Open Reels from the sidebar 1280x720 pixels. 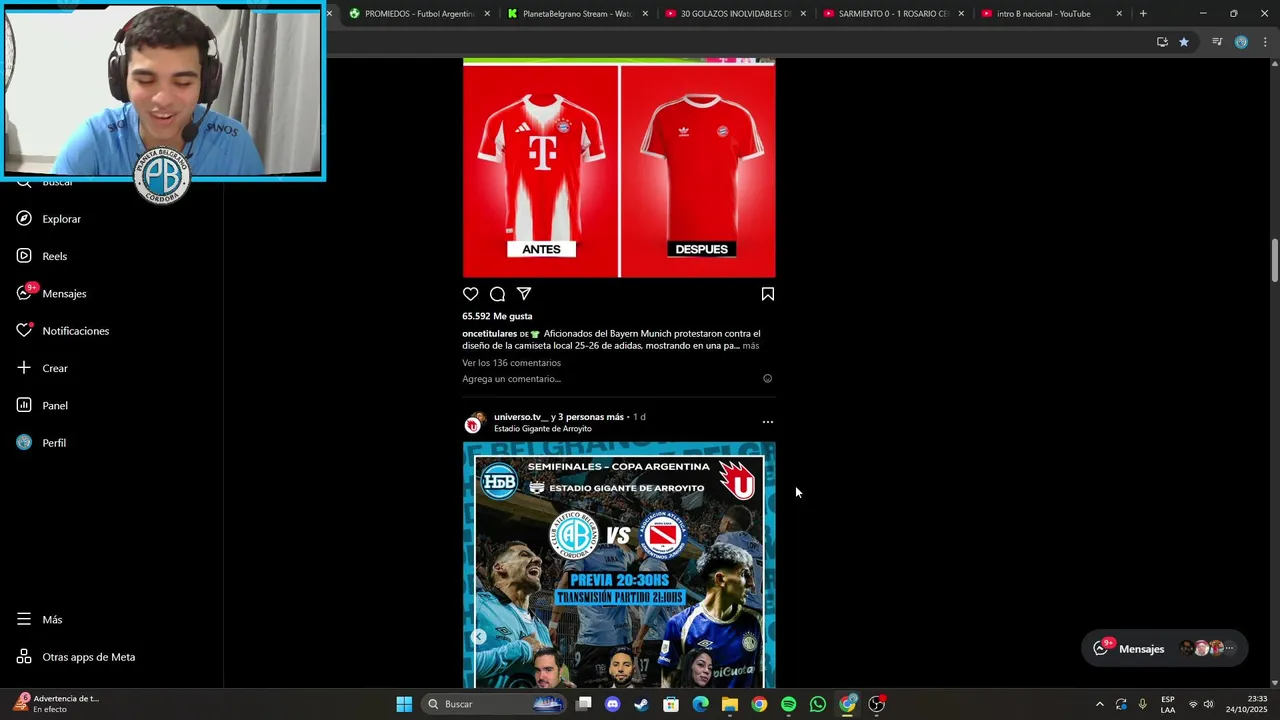coord(41,256)
